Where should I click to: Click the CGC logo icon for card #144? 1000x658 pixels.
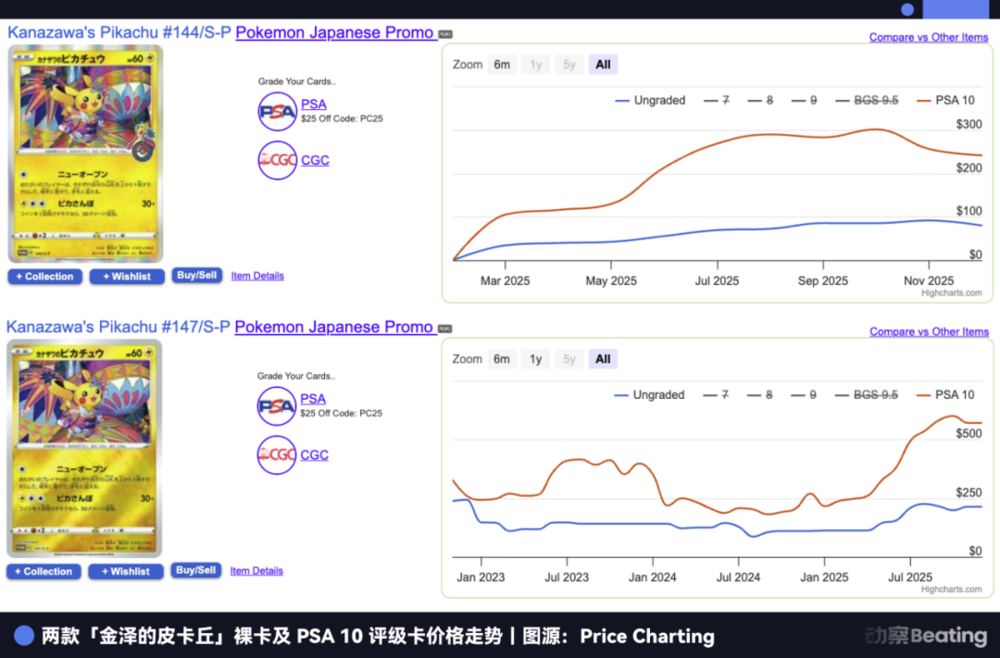pyautogui.click(x=277, y=160)
